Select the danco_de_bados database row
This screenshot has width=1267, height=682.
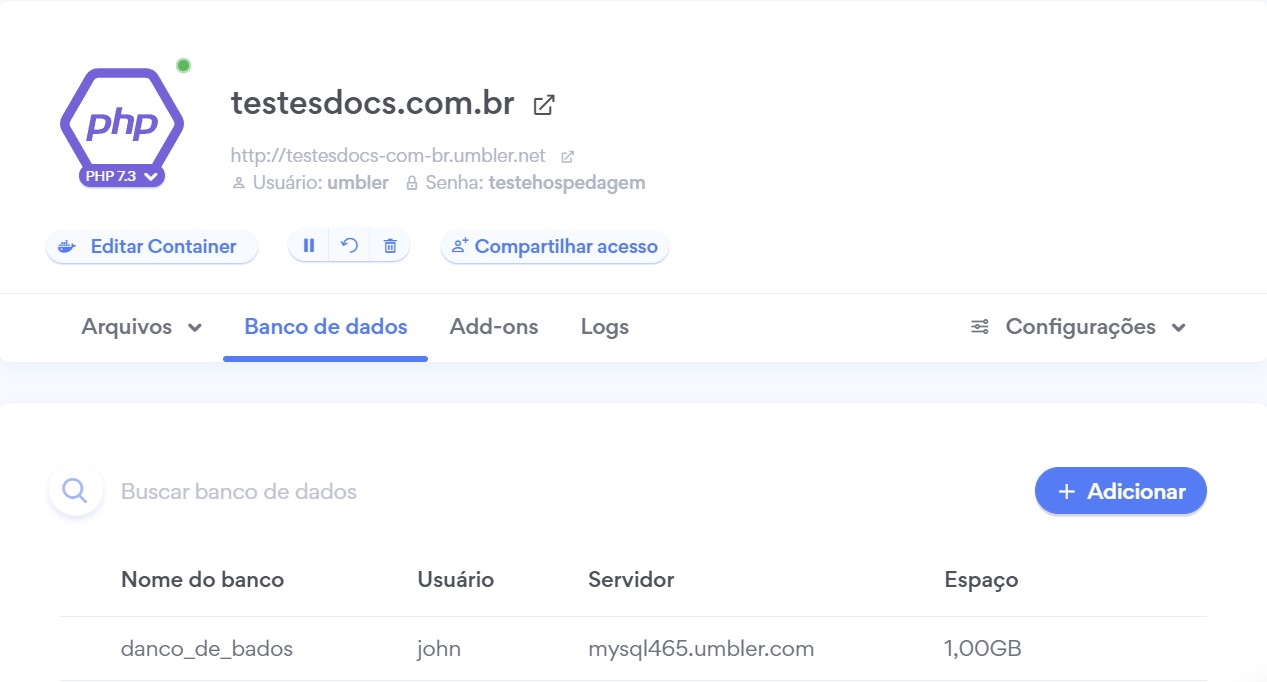coord(207,649)
